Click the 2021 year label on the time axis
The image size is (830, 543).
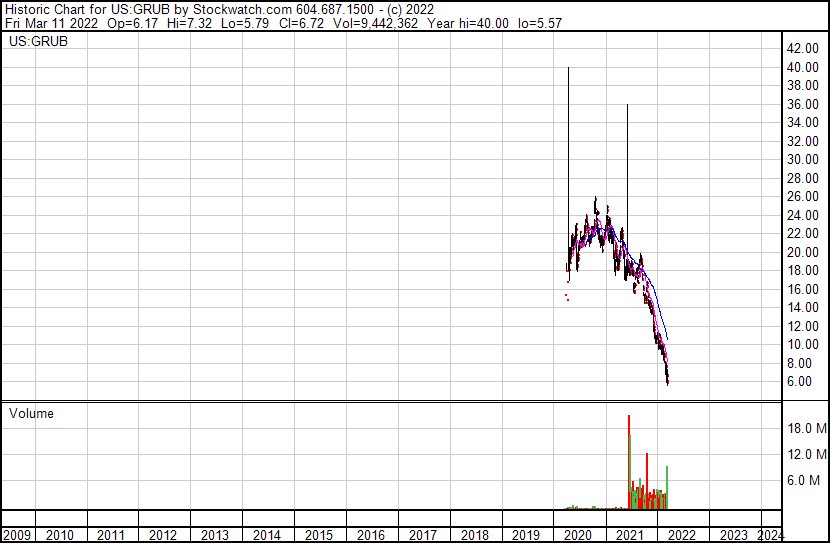[629, 535]
